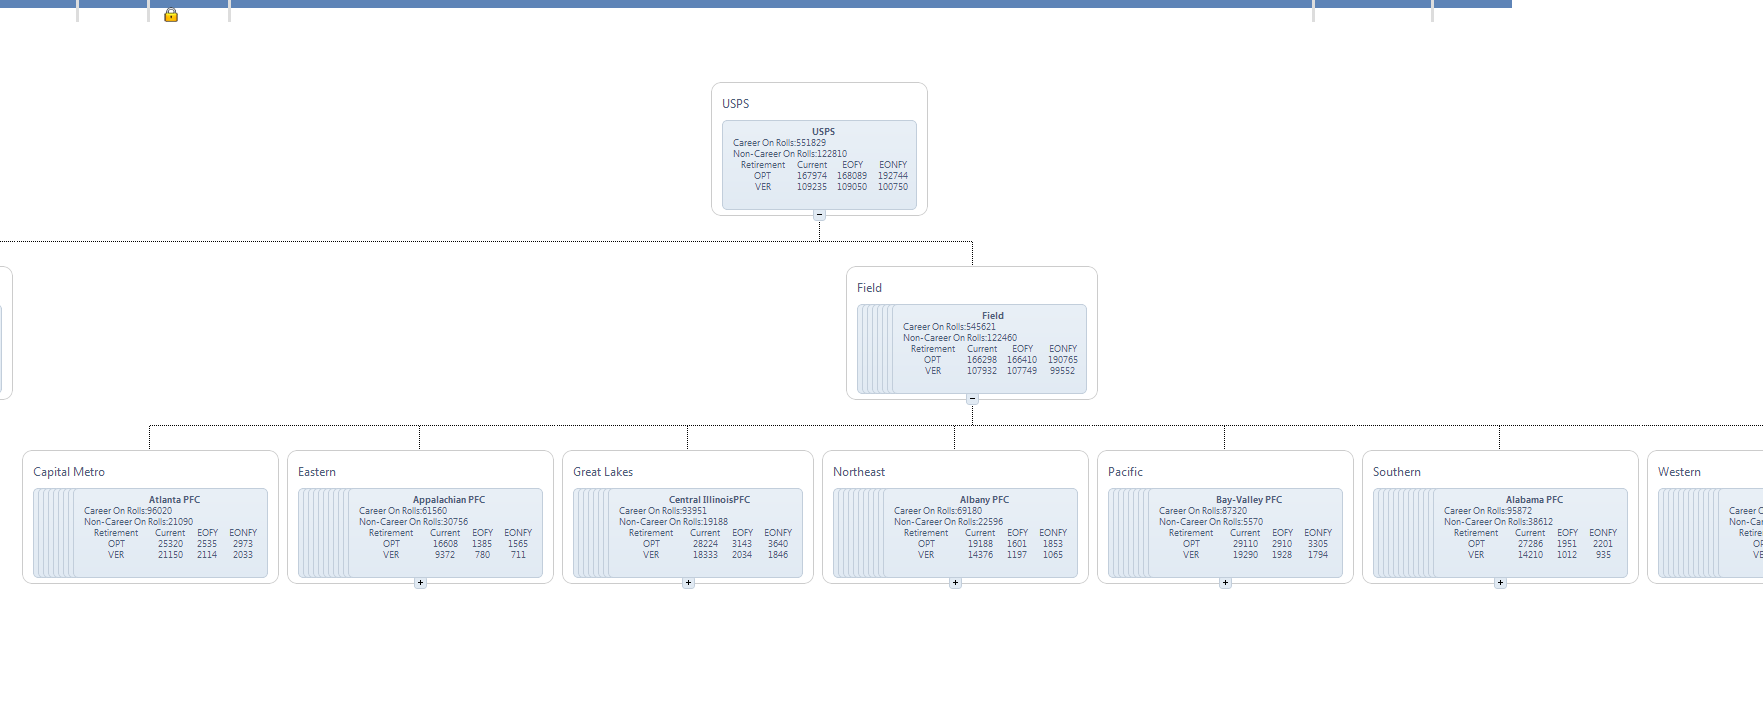1763x704 pixels.
Task: Click Central IllinoisPFC OPT EONFY value 3640
Action: pyautogui.click(x=778, y=544)
